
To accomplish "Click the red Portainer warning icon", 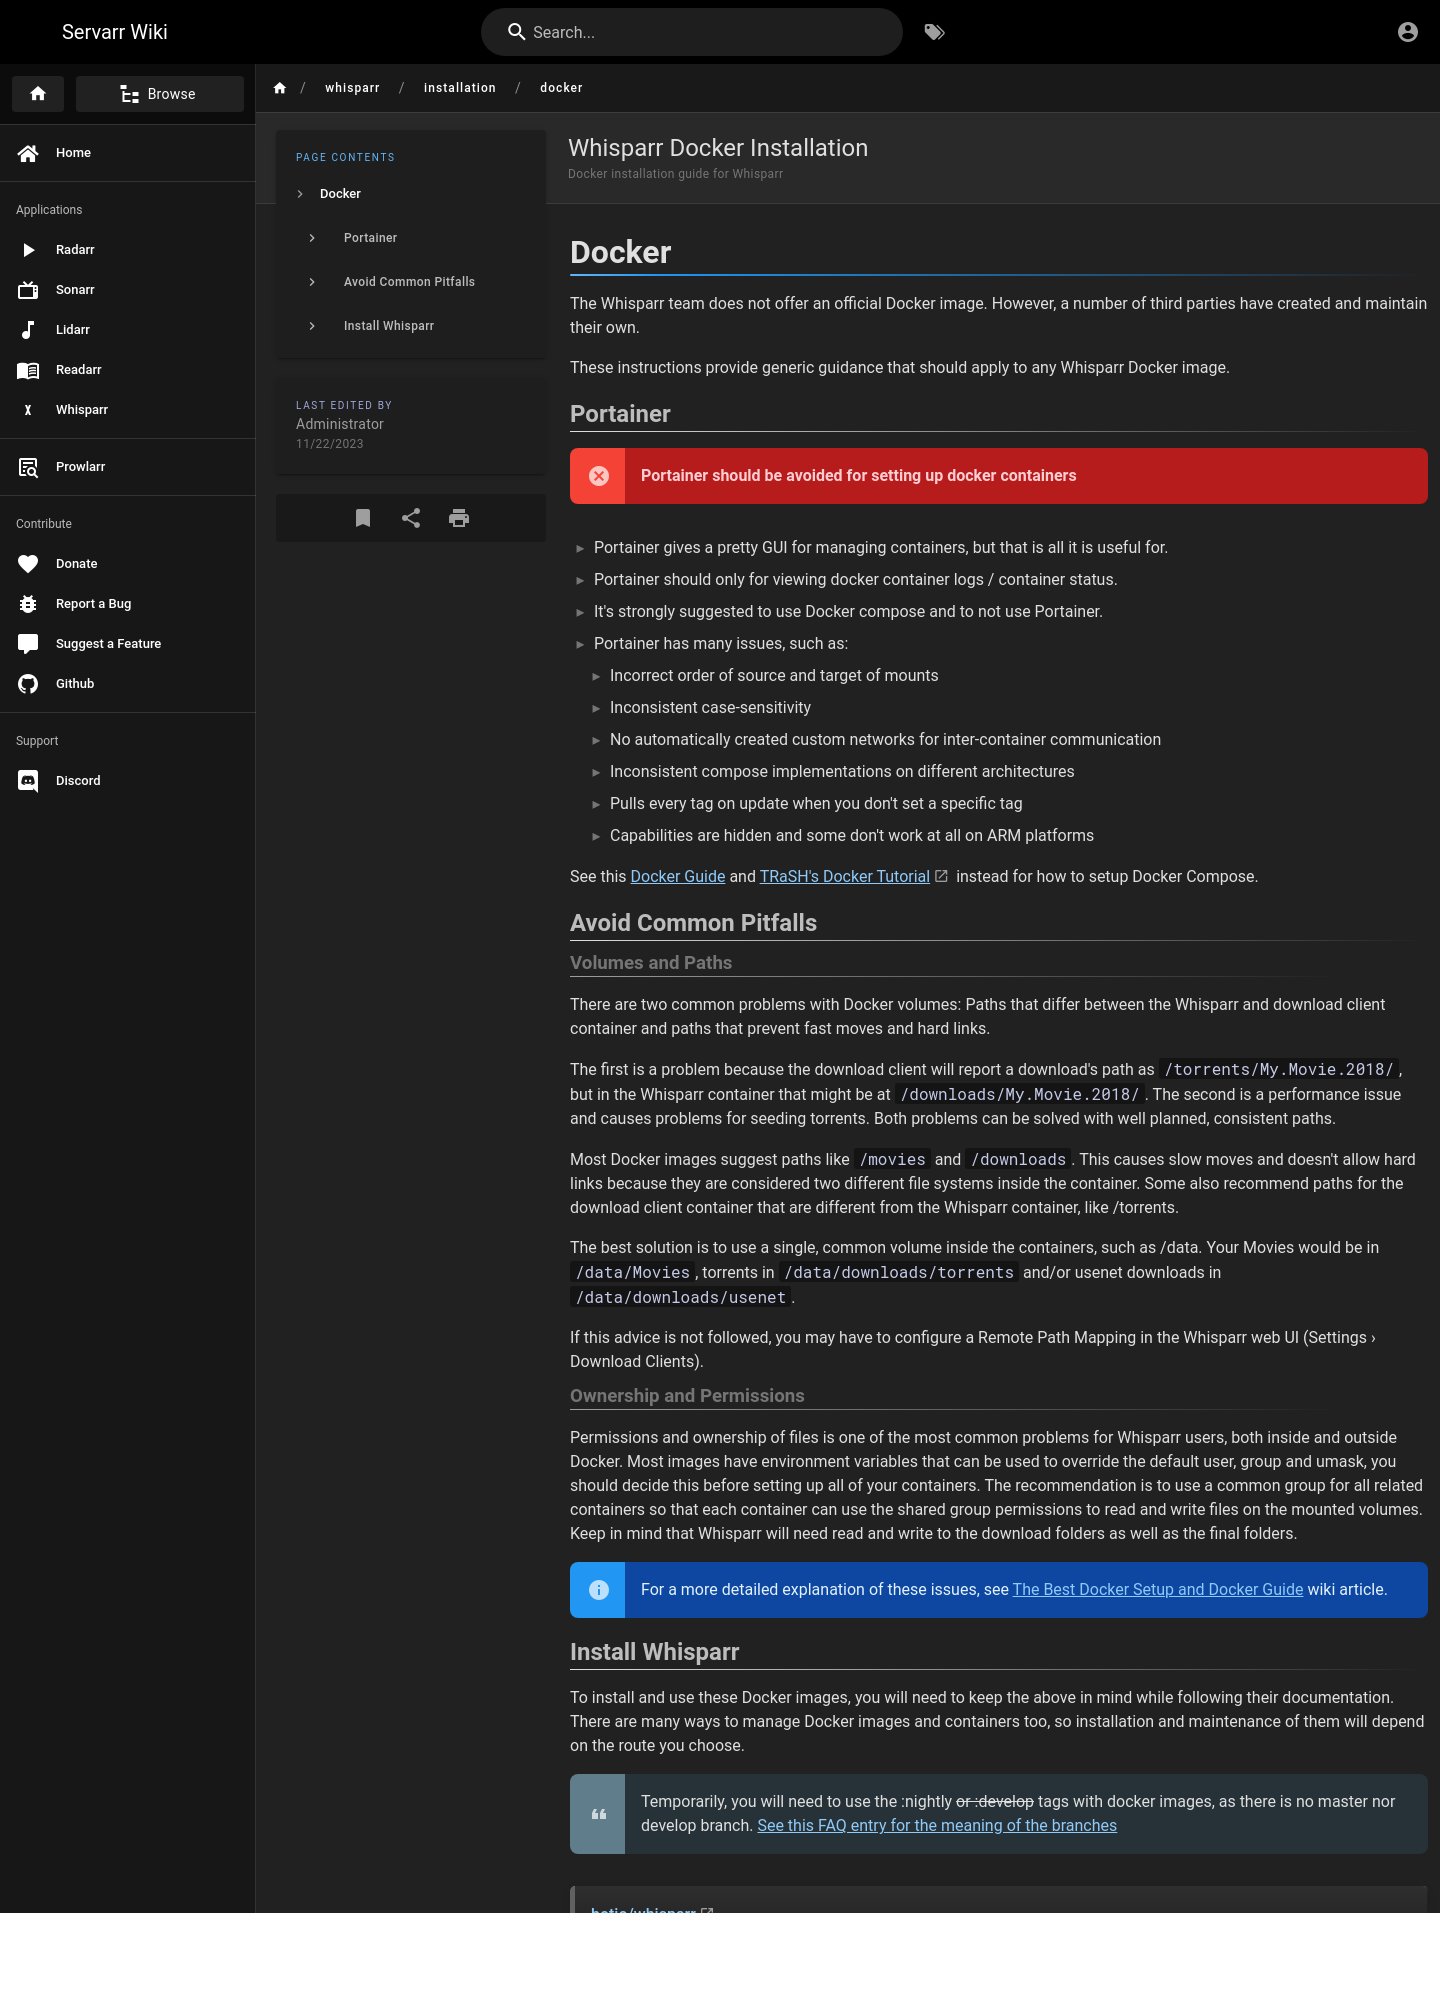I will [599, 476].
